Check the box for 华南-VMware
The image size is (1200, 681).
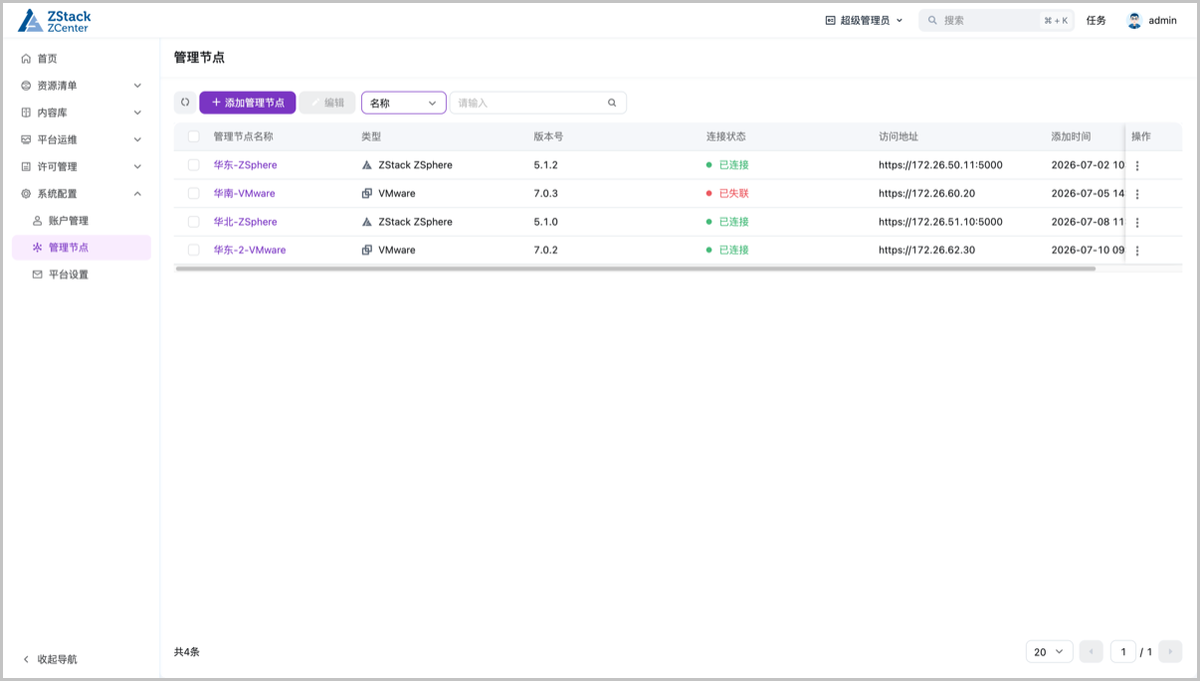click(194, 193)
